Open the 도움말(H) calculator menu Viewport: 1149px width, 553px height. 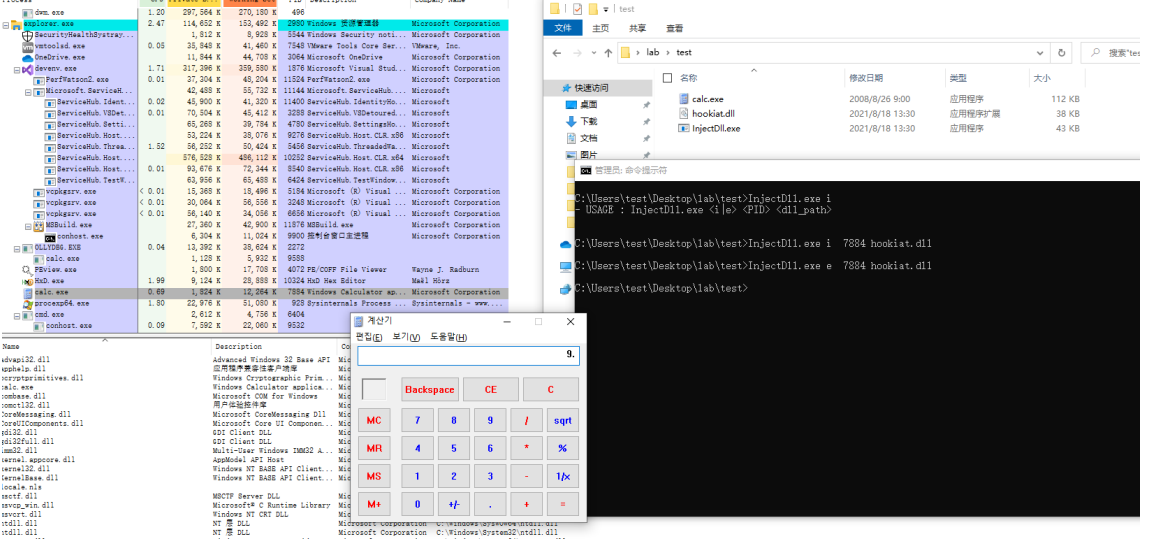448,337
